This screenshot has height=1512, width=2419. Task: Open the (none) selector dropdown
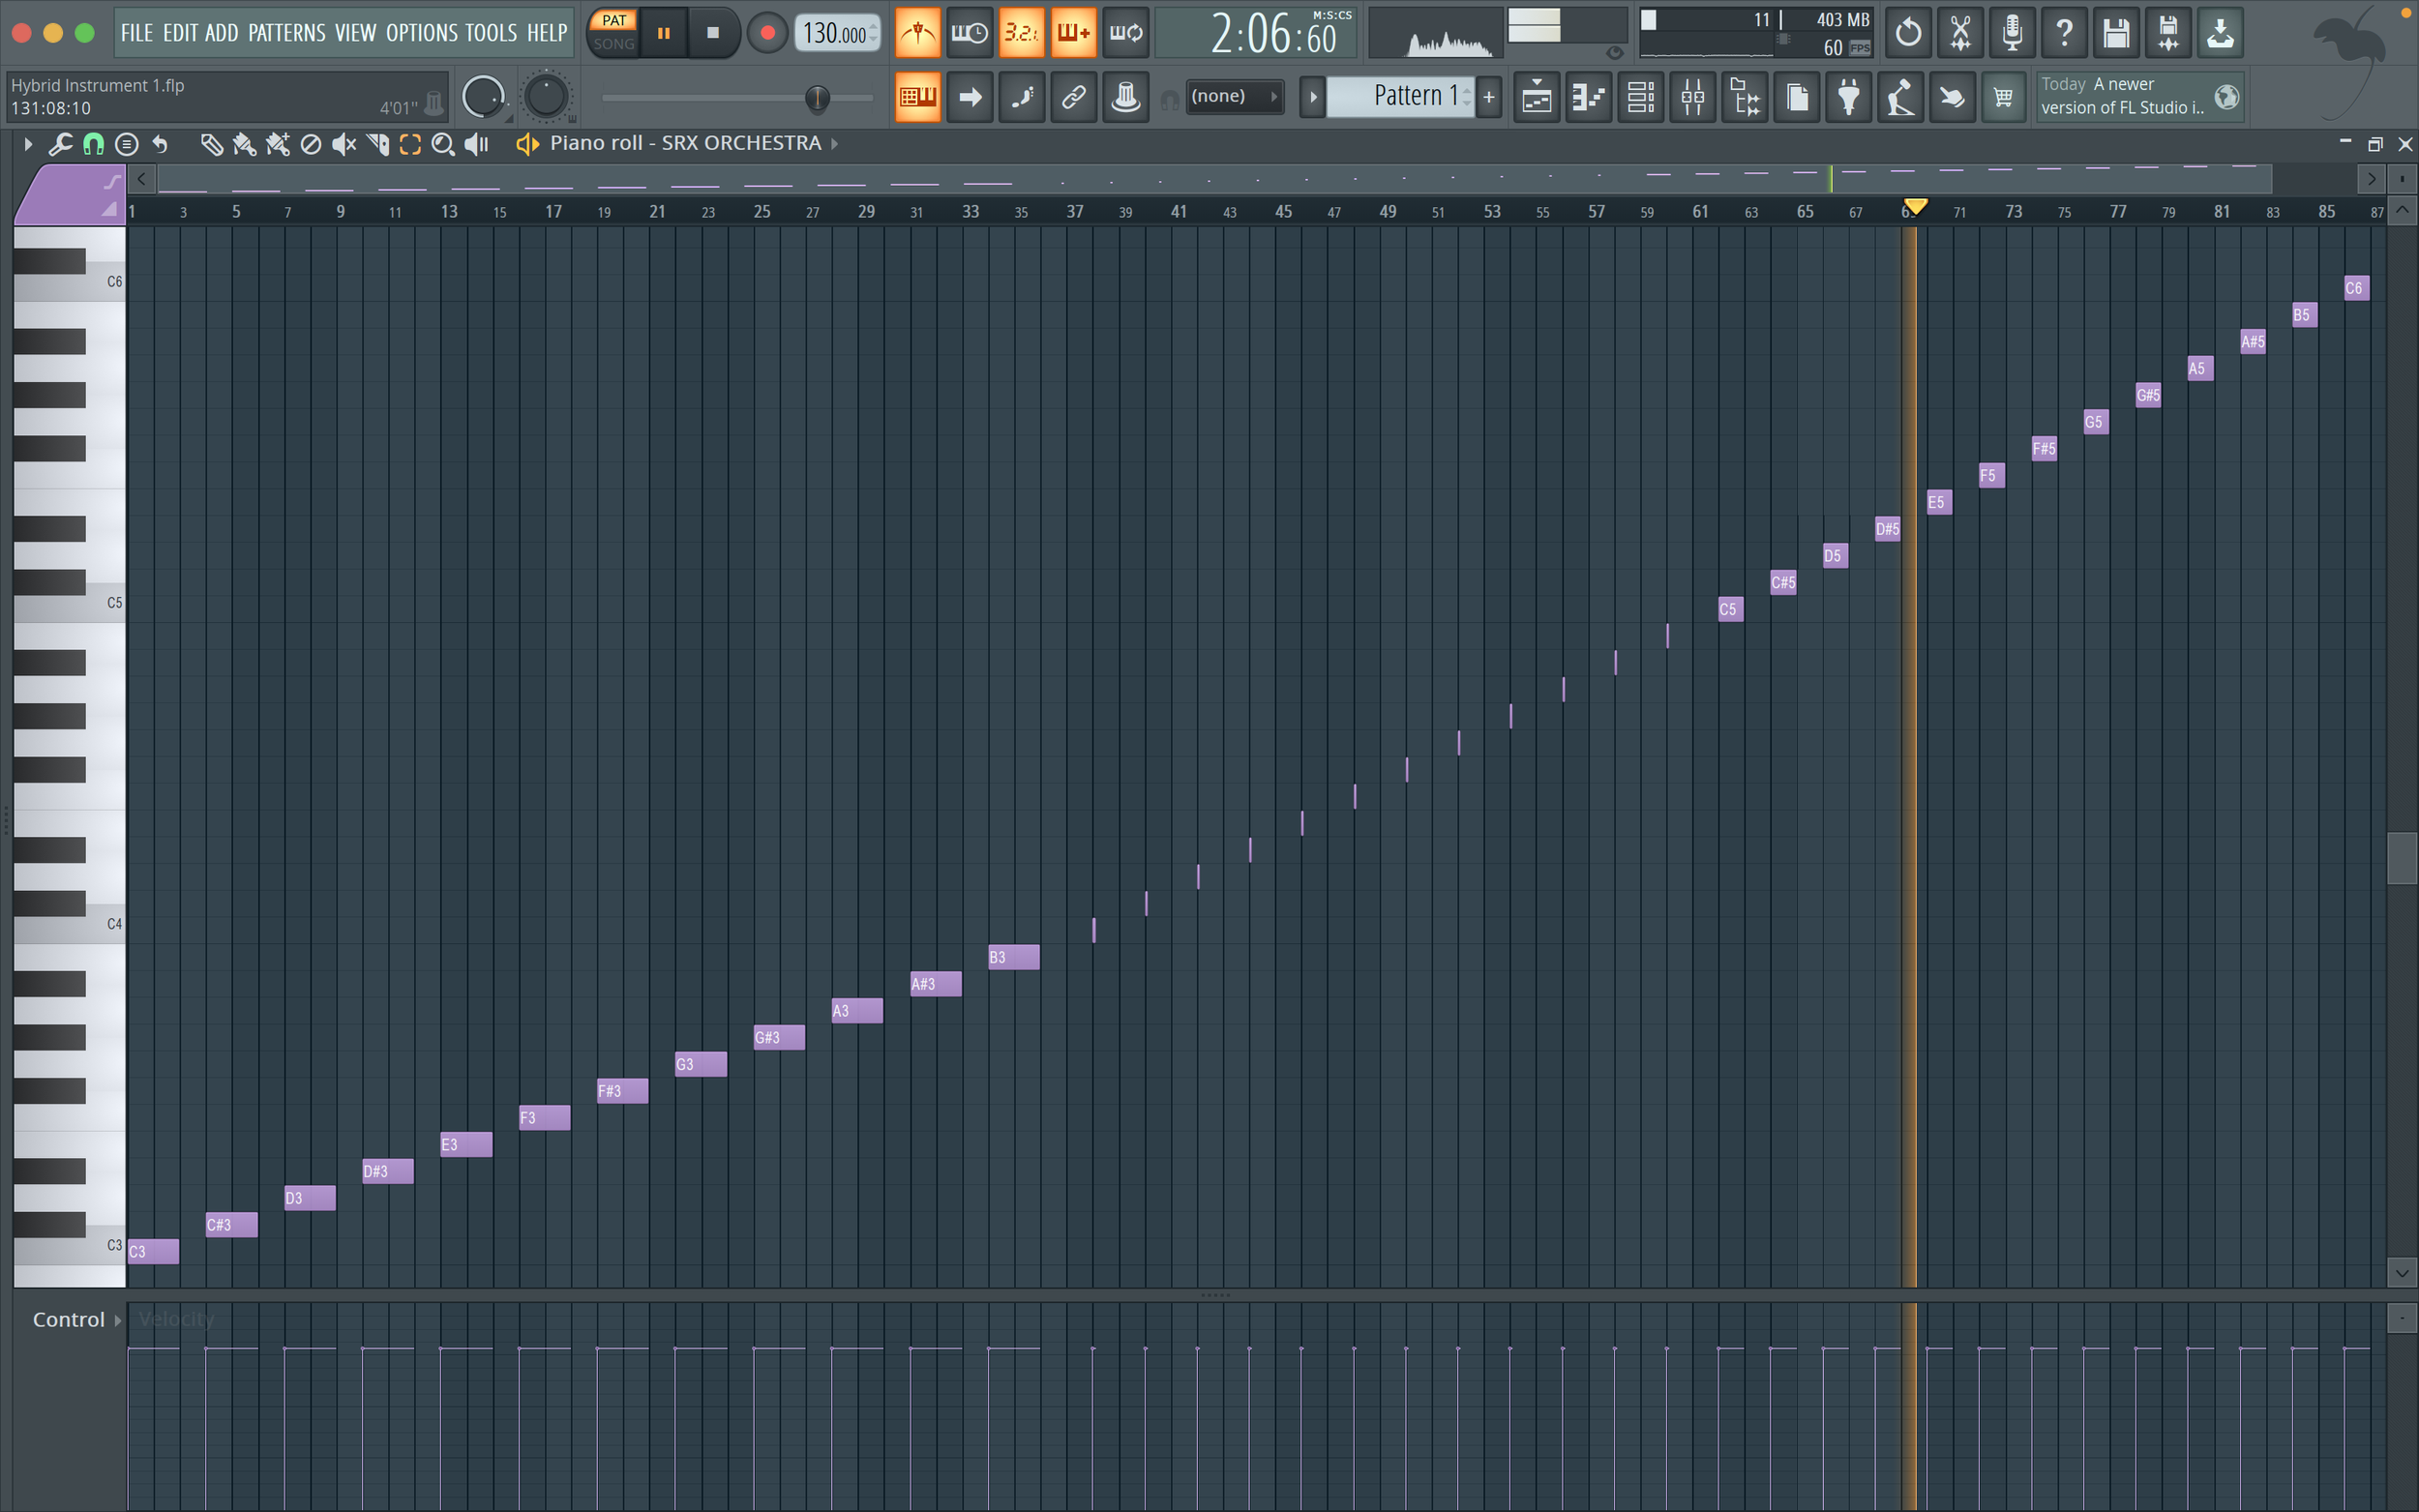pos(1233,96)
